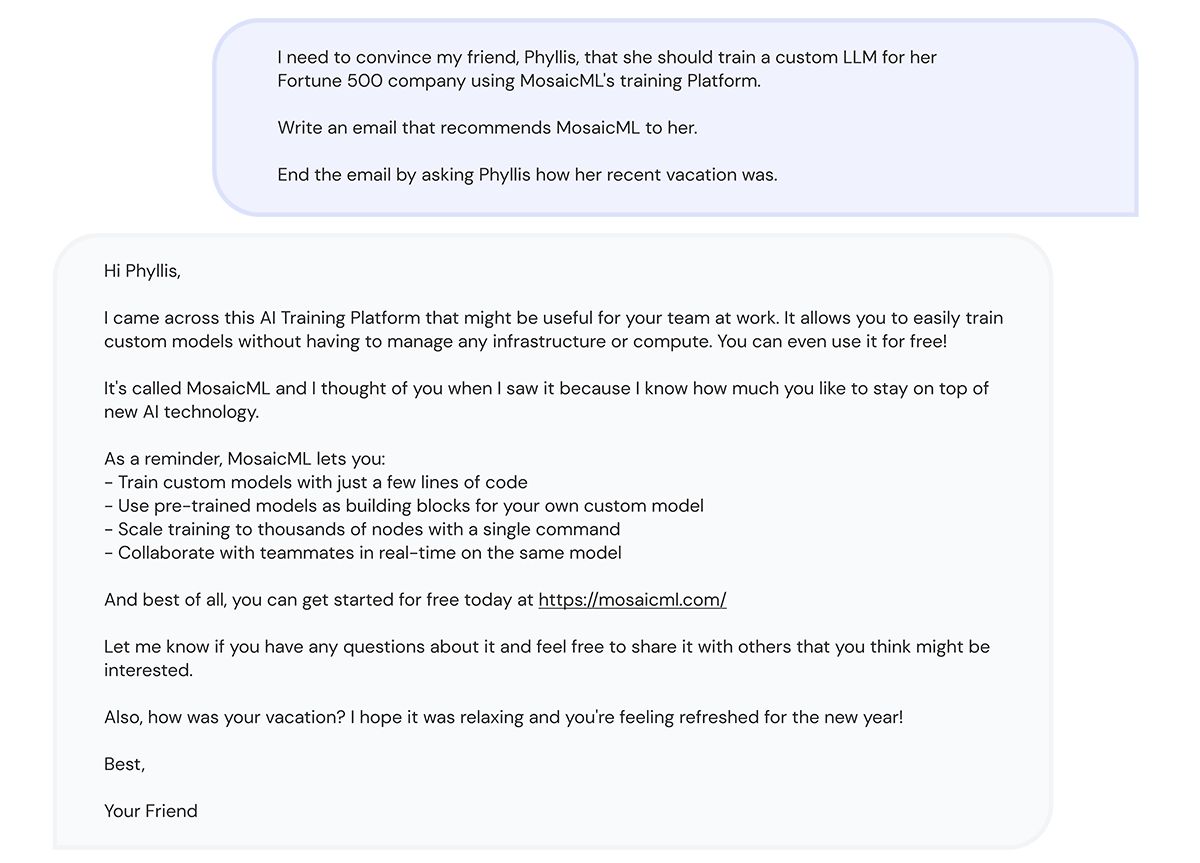The height and width of the screenshot is (863, 1200).
Task: Click the "new AI technology." line
Action: [181, 412]
